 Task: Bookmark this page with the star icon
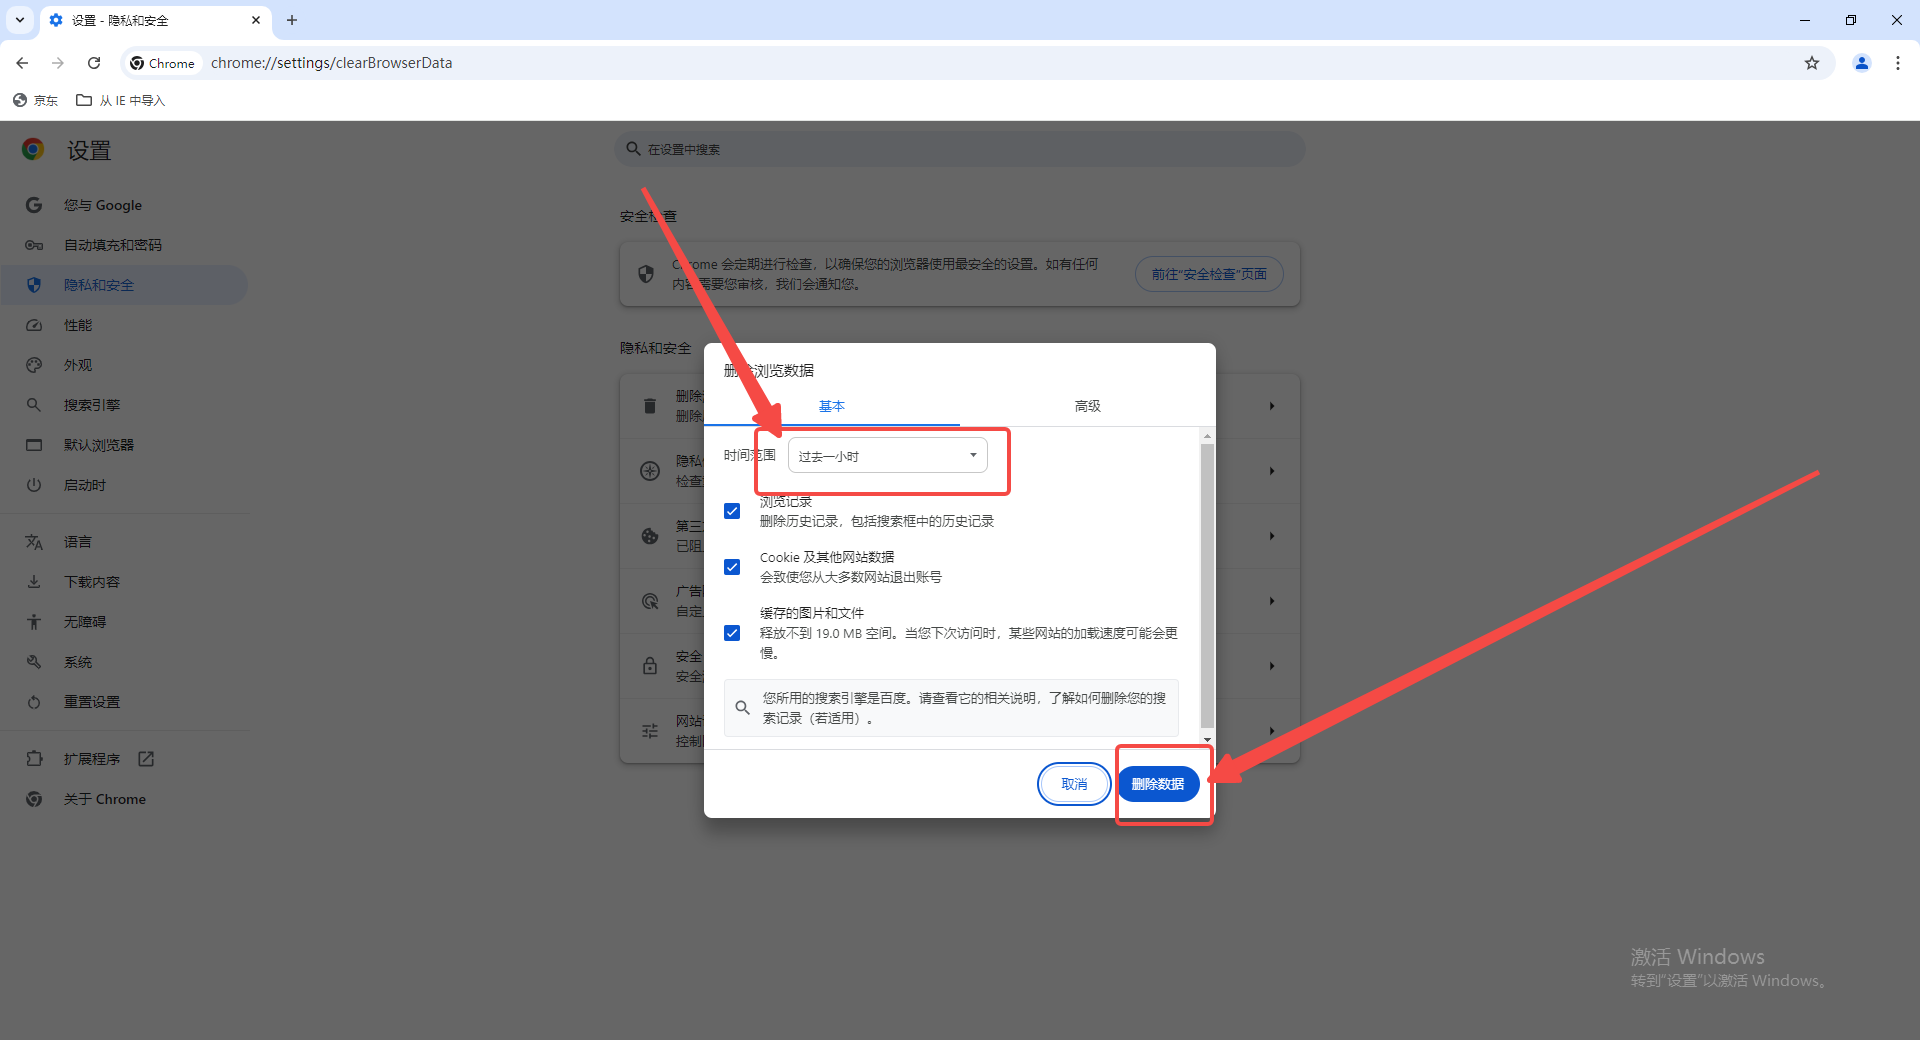(1812, 63)
